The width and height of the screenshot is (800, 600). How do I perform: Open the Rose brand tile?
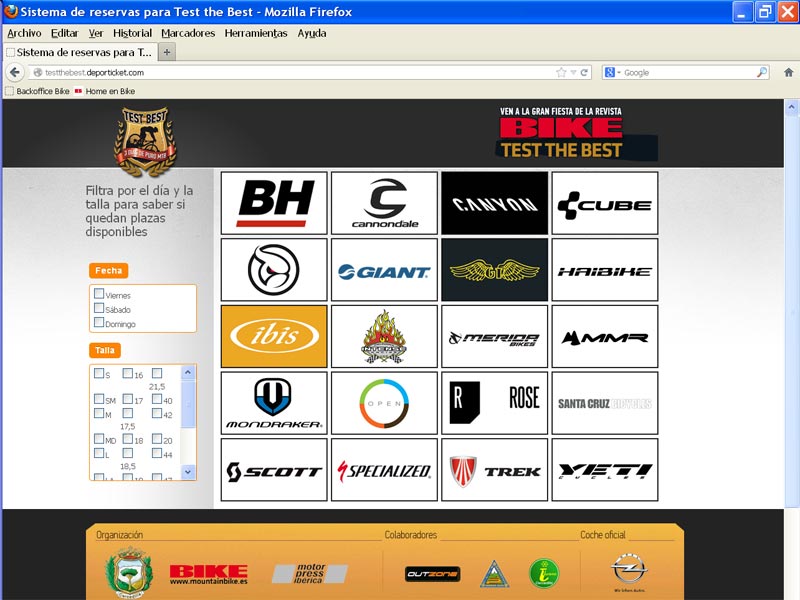click(x=494, y=403)
